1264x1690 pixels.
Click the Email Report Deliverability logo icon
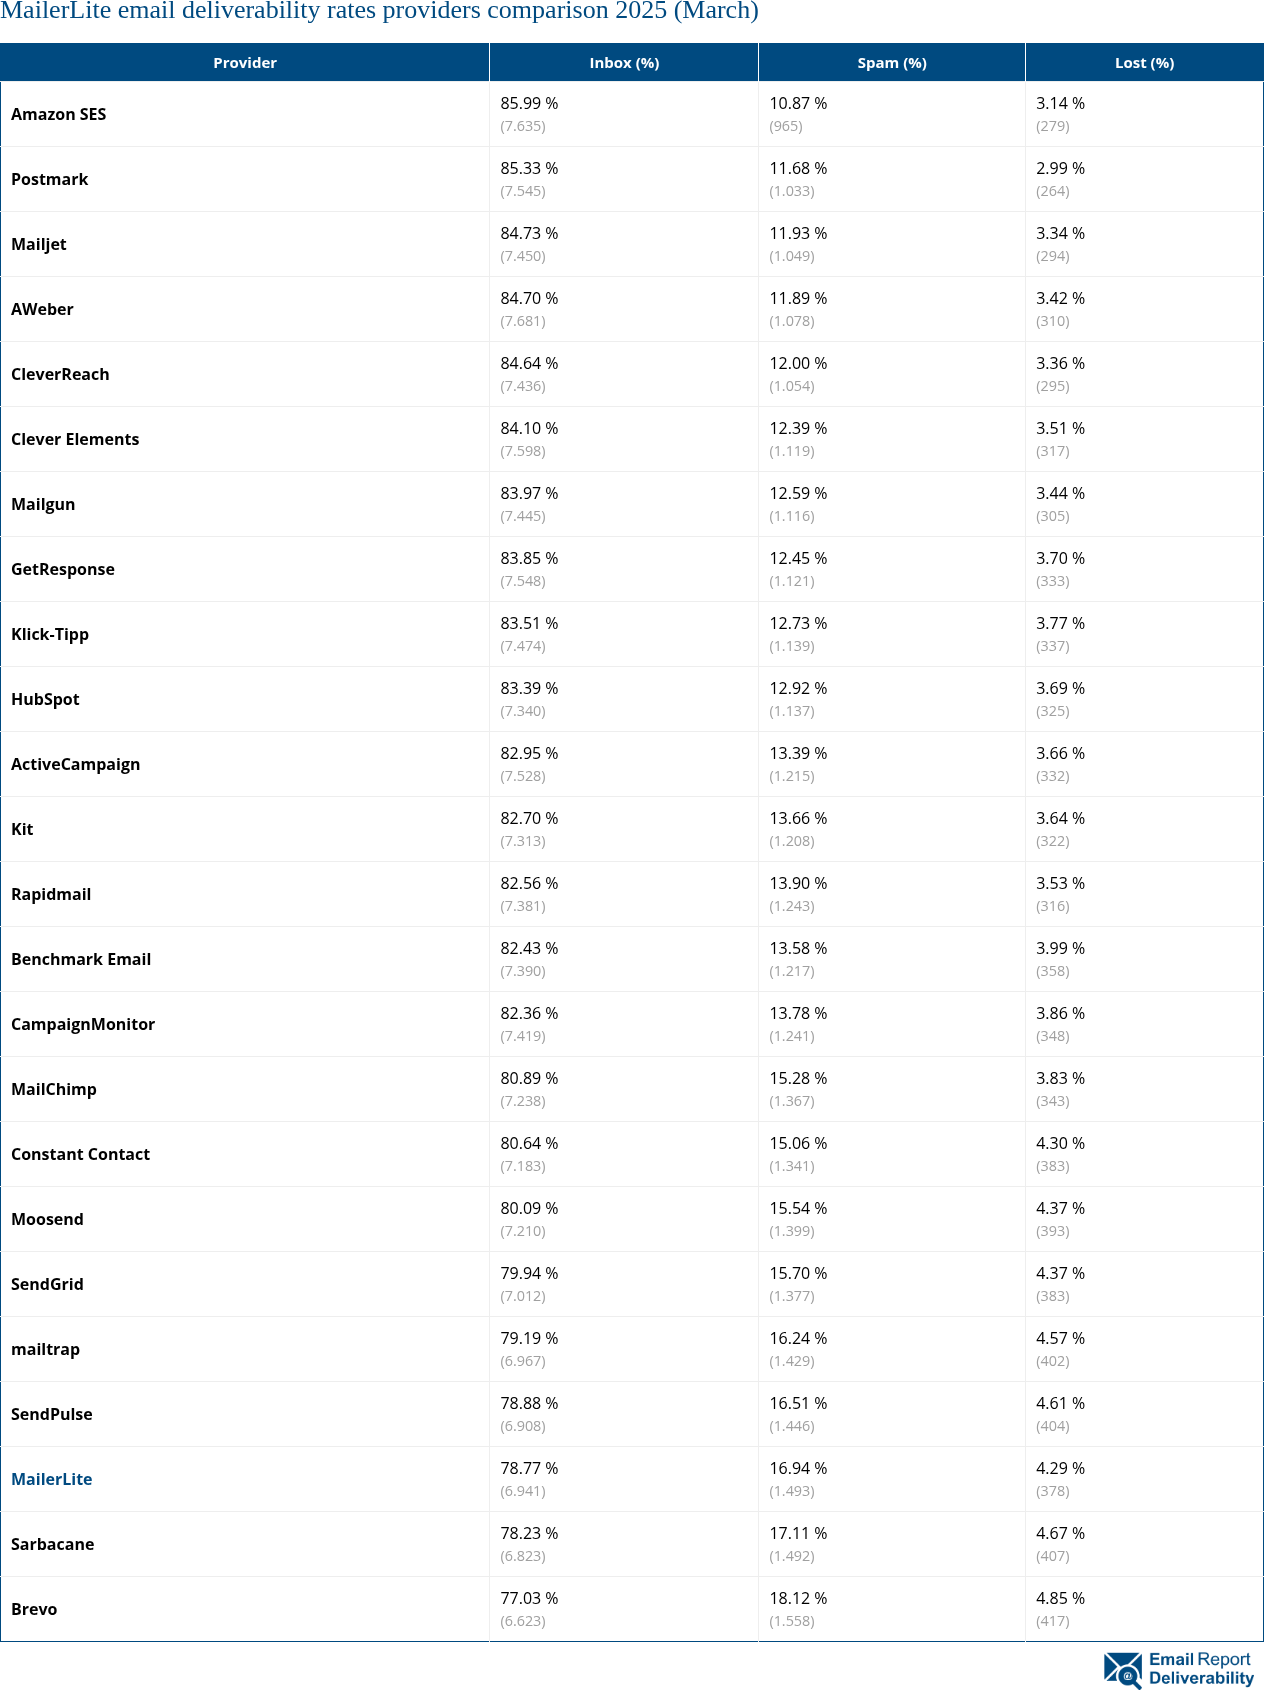1123,1669
